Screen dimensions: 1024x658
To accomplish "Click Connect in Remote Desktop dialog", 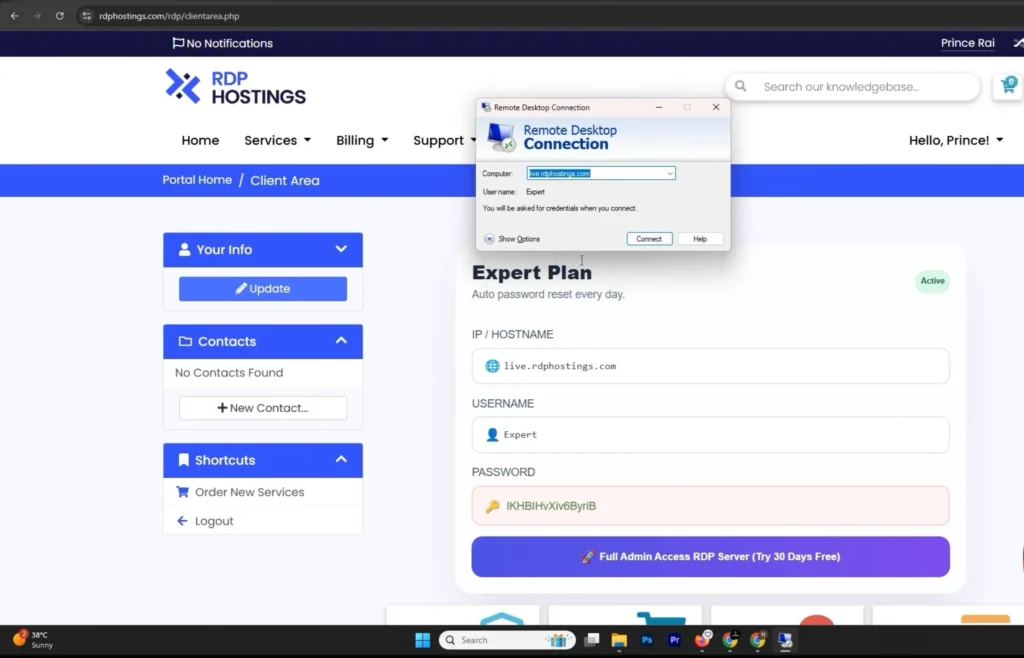I will pos(649,239).
